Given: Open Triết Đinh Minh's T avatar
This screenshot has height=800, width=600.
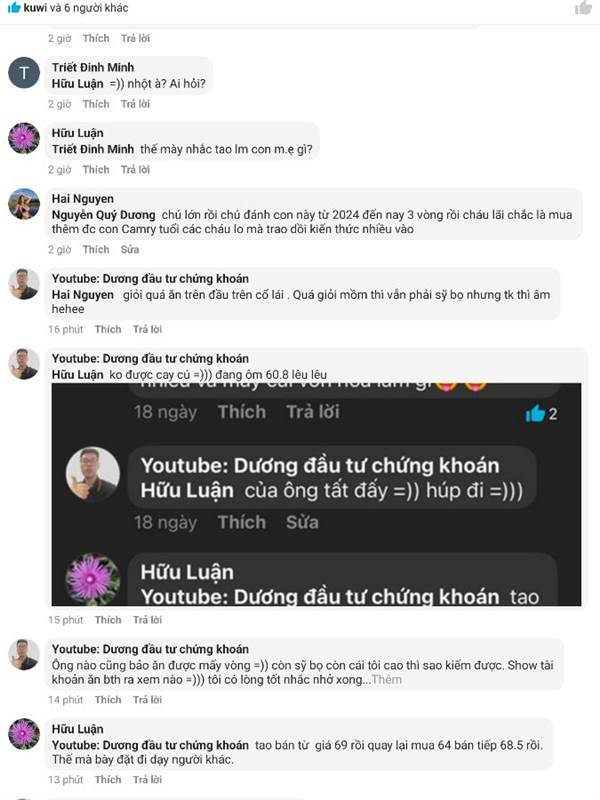Looking at the screenshot, I should [24, 73].
